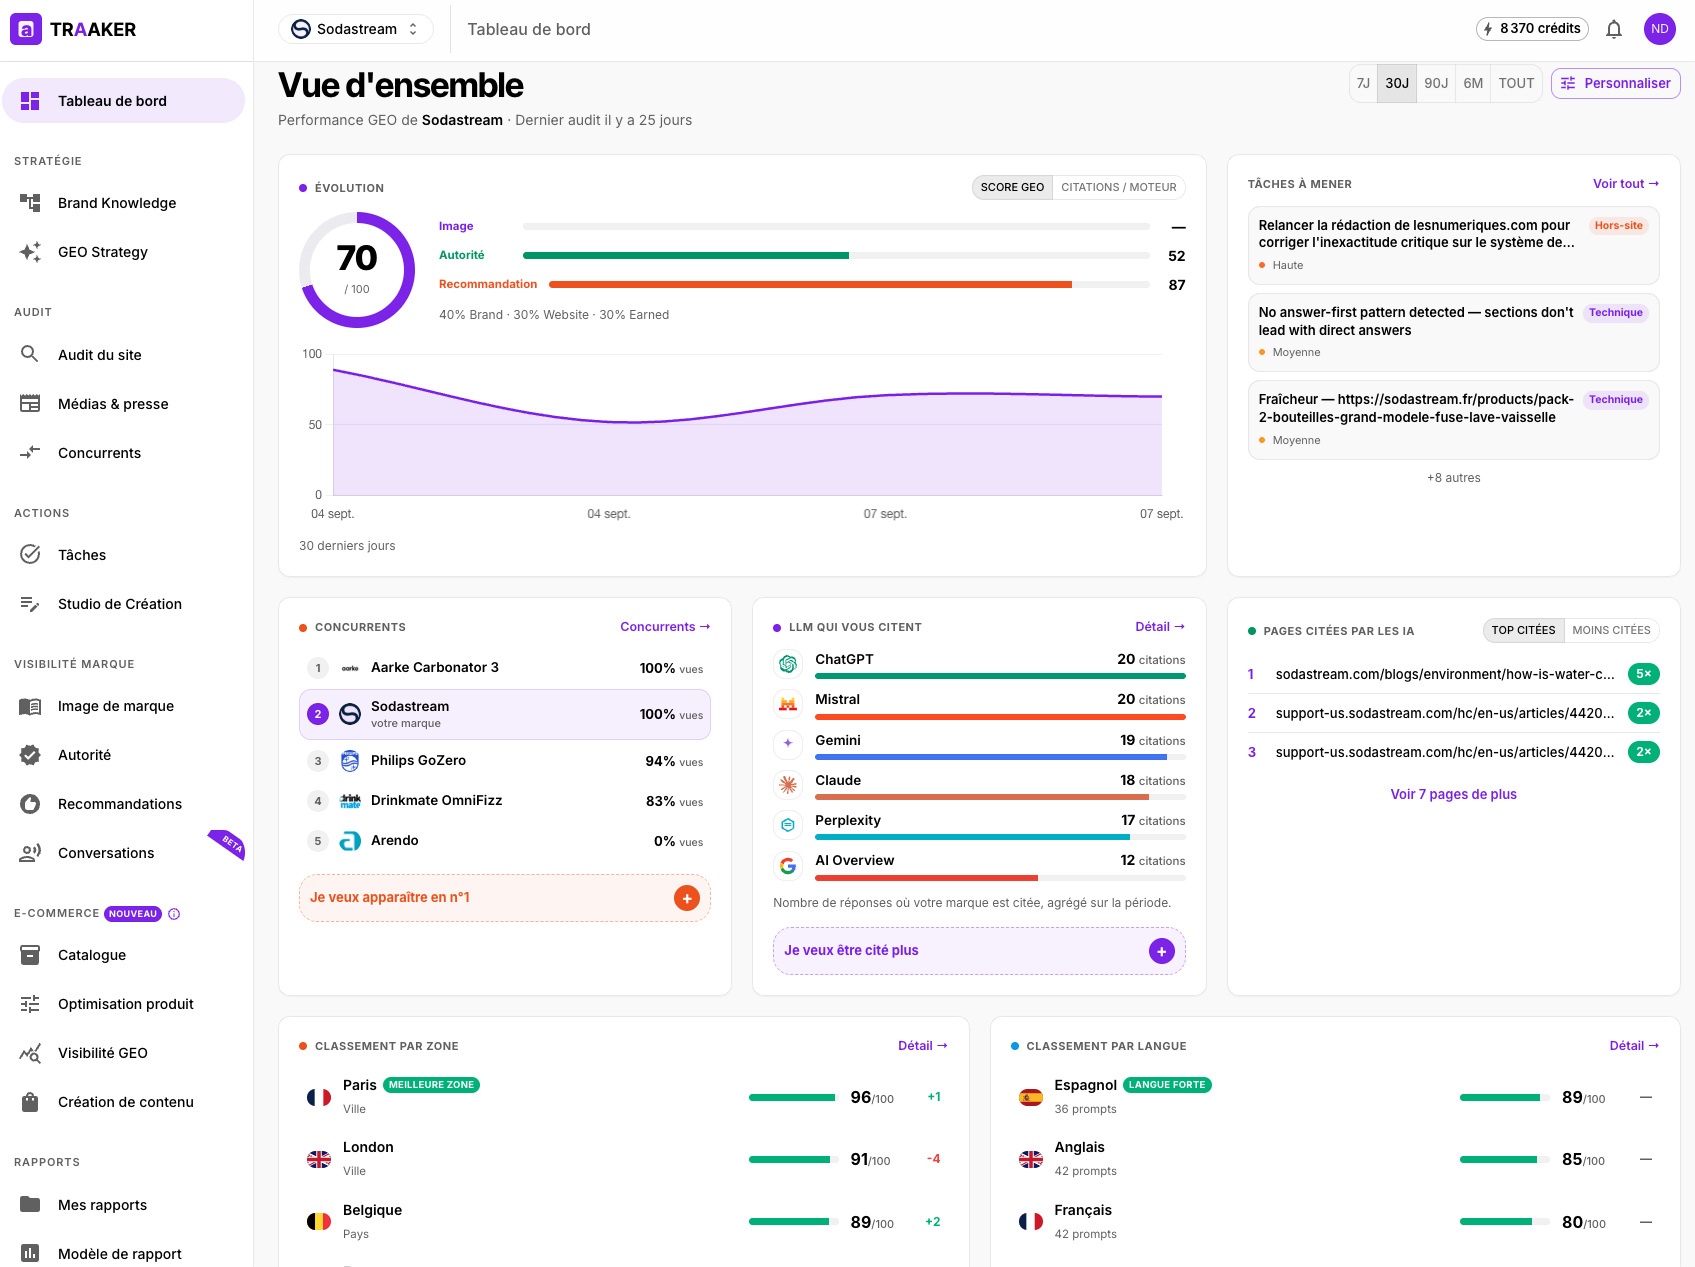
Task: Click the Création de contenu bag icon
Action: pos(30,1102)
